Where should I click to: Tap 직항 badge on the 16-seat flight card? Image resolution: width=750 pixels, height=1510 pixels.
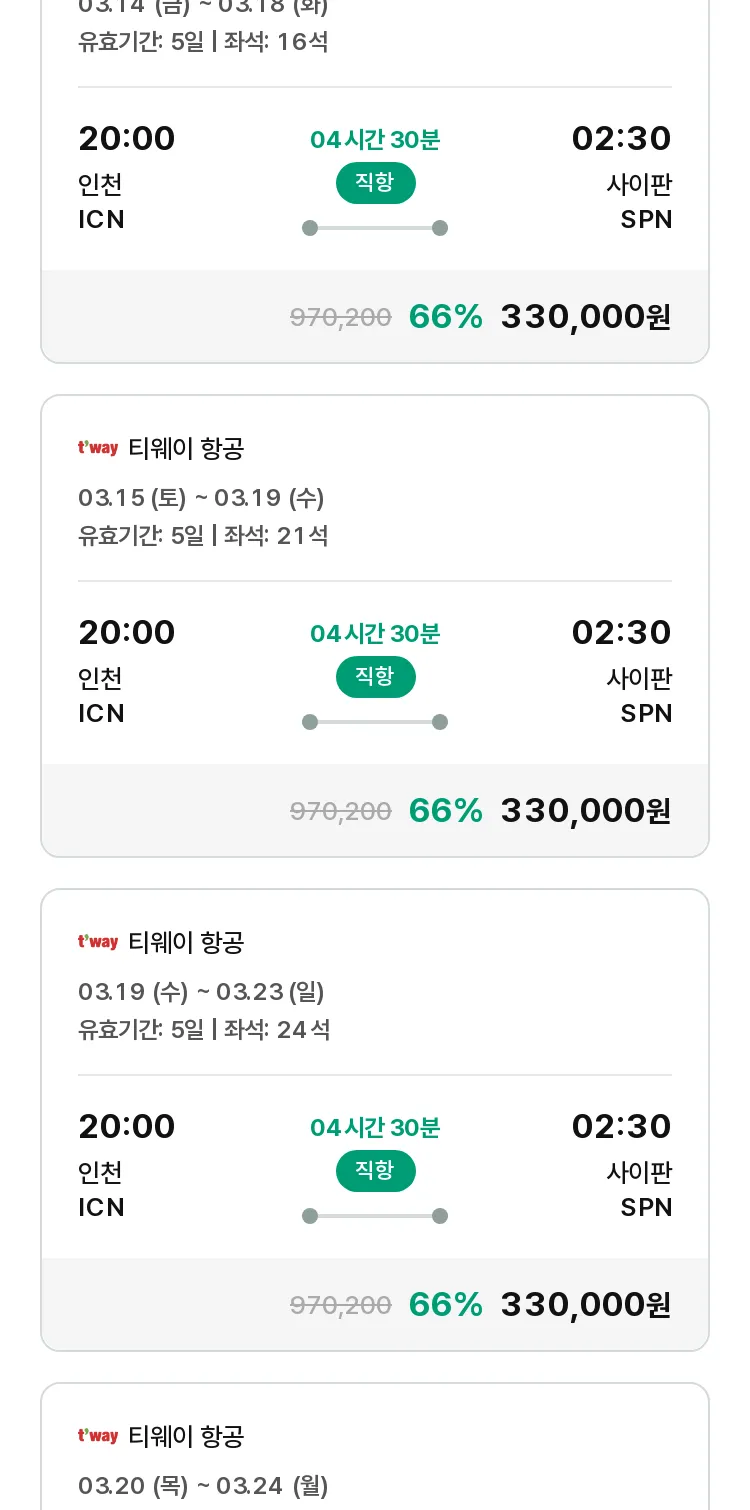(375, 183)
